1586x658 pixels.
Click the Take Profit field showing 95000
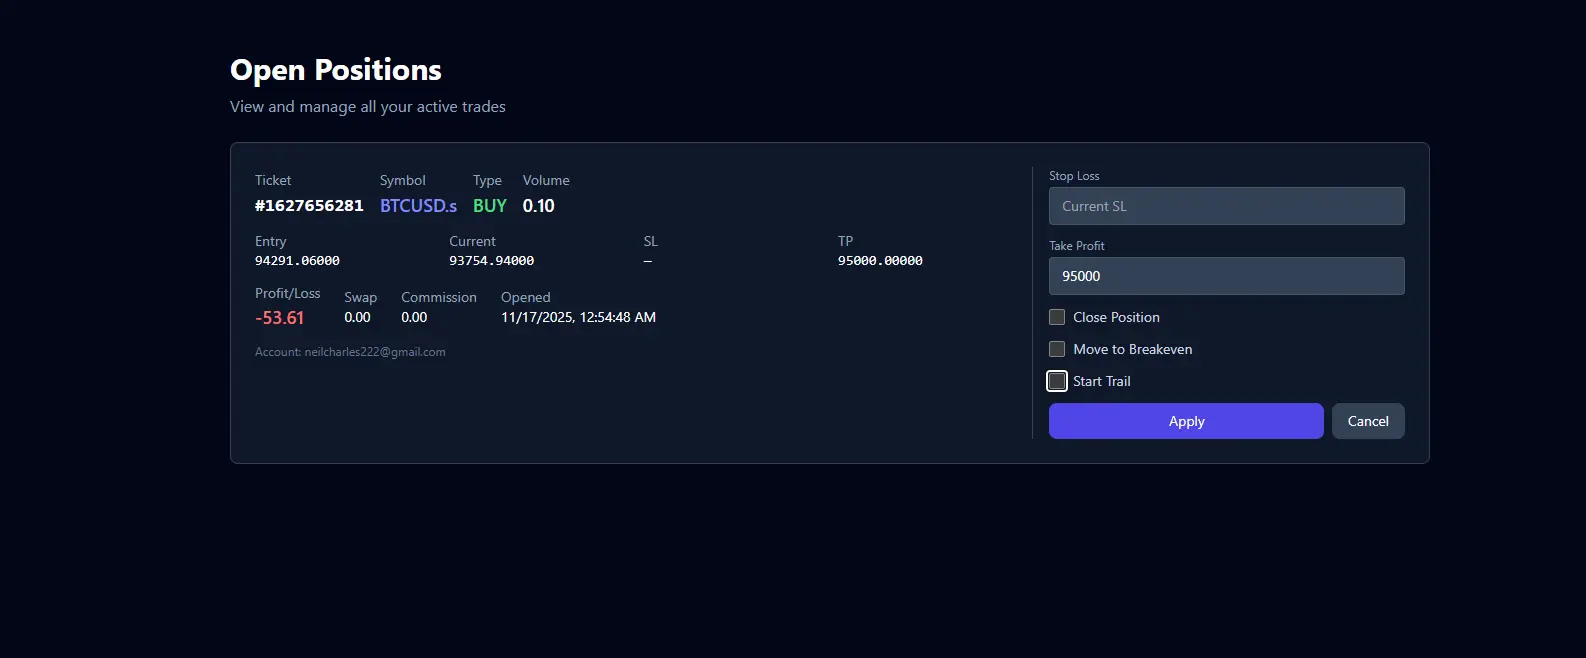click(1227, 276)
